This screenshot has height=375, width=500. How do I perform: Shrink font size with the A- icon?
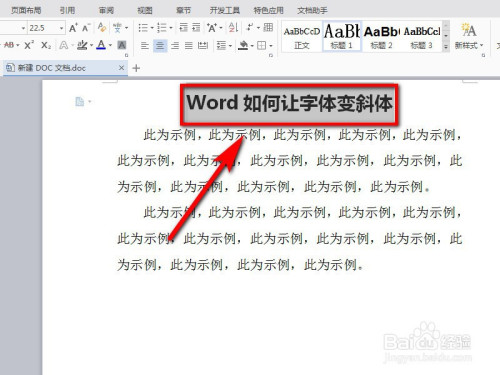86,28
